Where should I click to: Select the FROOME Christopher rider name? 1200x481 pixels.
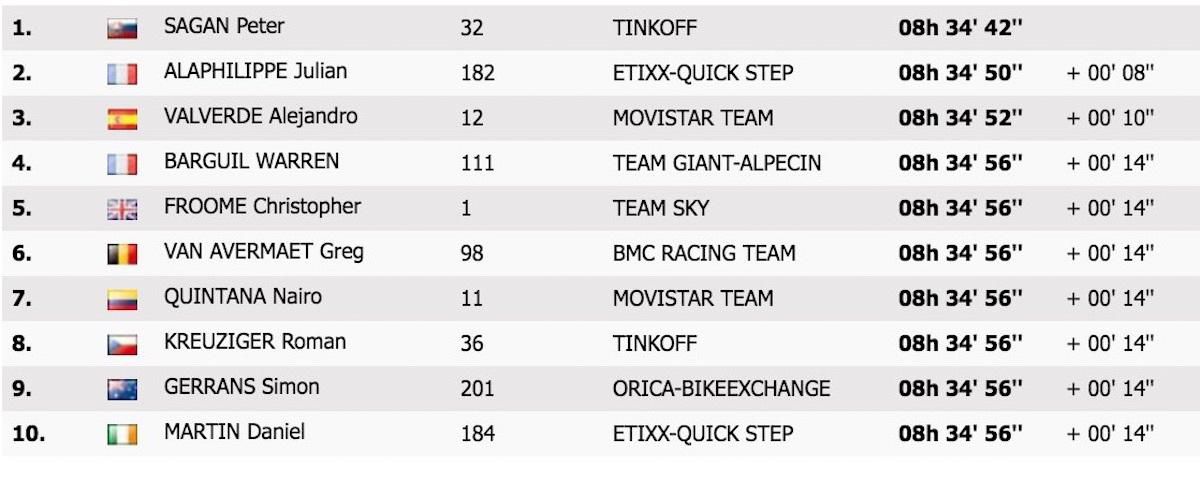coord(262,207)
